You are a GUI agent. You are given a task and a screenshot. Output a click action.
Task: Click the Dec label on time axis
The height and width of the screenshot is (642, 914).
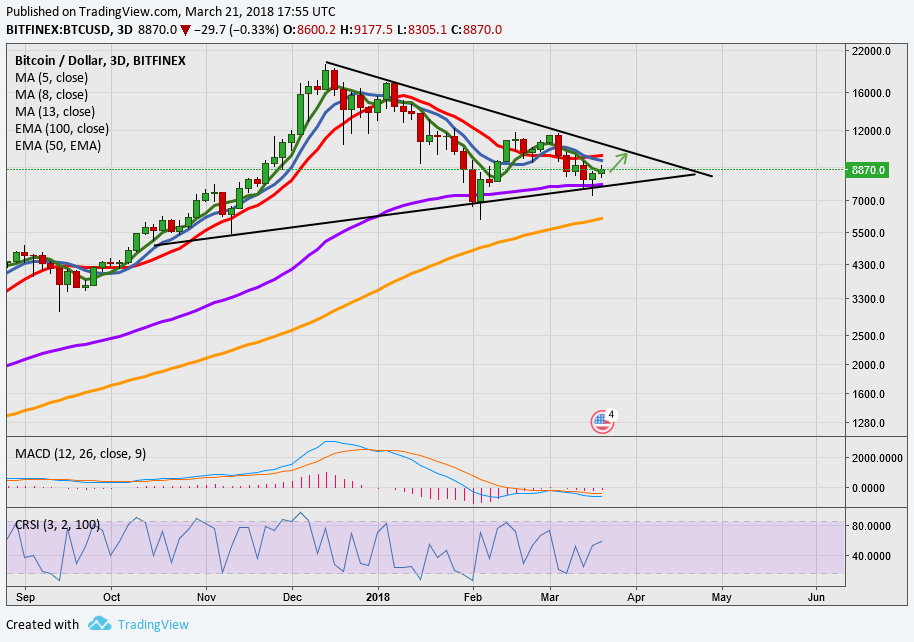coord(293,597)
